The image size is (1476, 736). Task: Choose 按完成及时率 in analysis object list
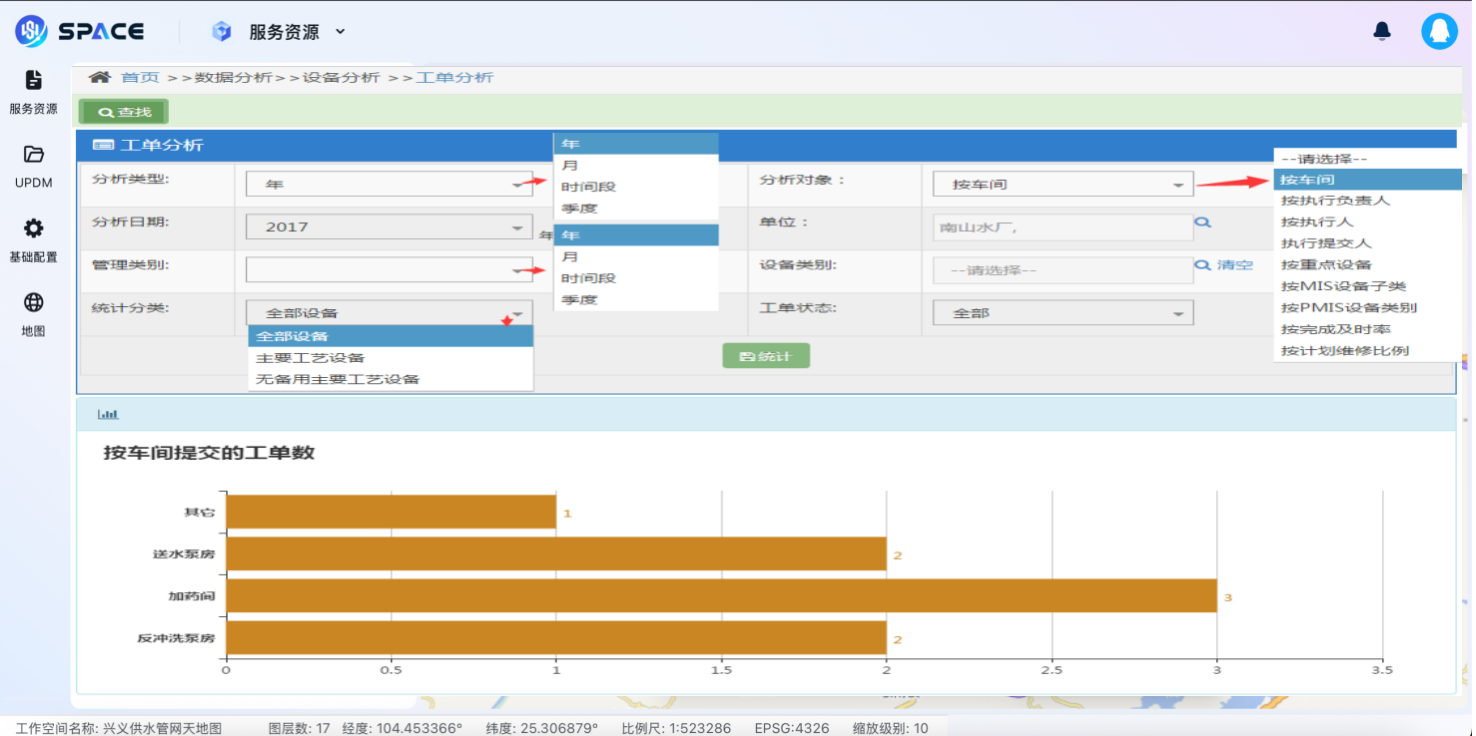[x=1335, y=329]
